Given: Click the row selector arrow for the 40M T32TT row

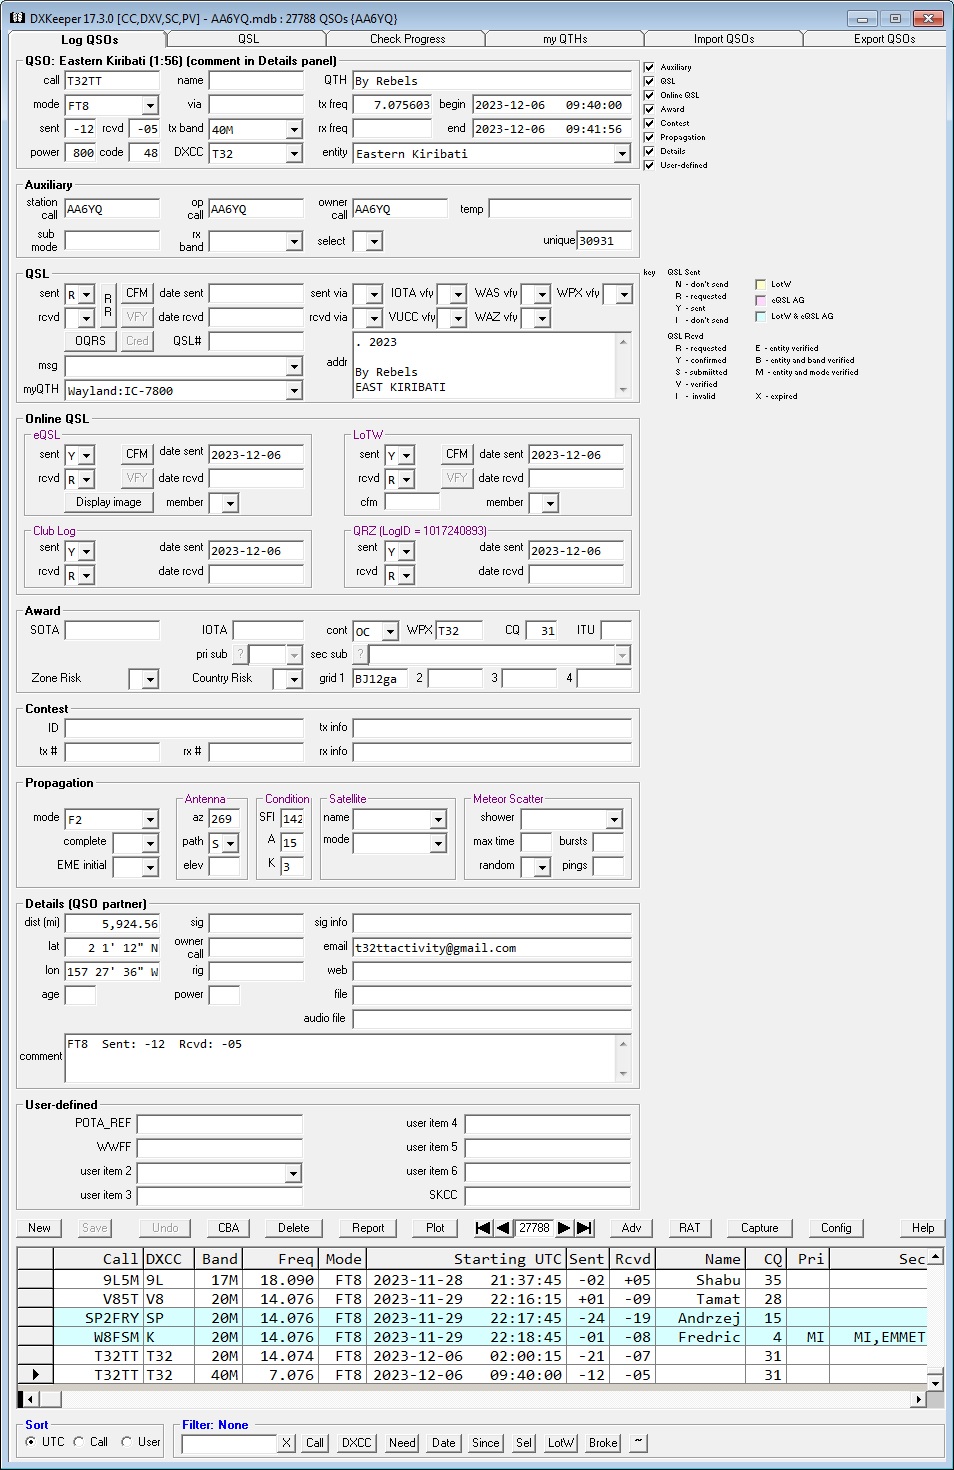Looking at the screenshot, I should pyautogui.click(x=36, y=1375).
